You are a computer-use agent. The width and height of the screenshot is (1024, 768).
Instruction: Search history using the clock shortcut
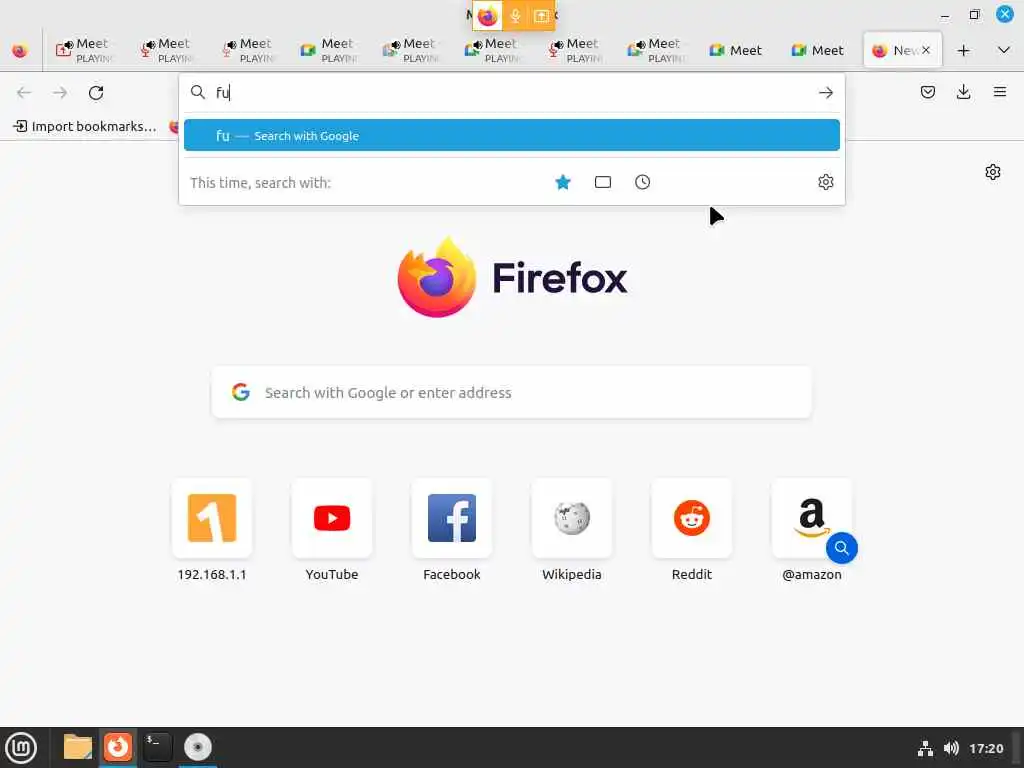coord(643,182)
